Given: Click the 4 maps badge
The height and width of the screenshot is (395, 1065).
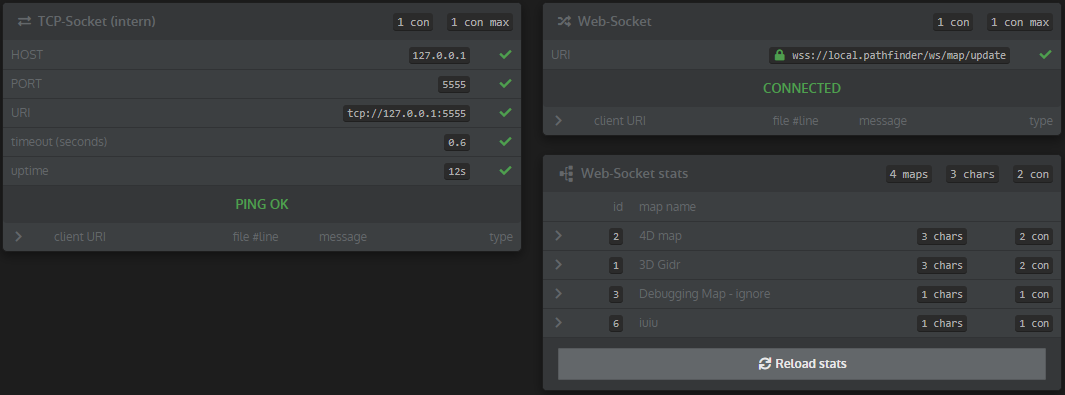Looking at the screenshot, I should click(x=908, y=174).
